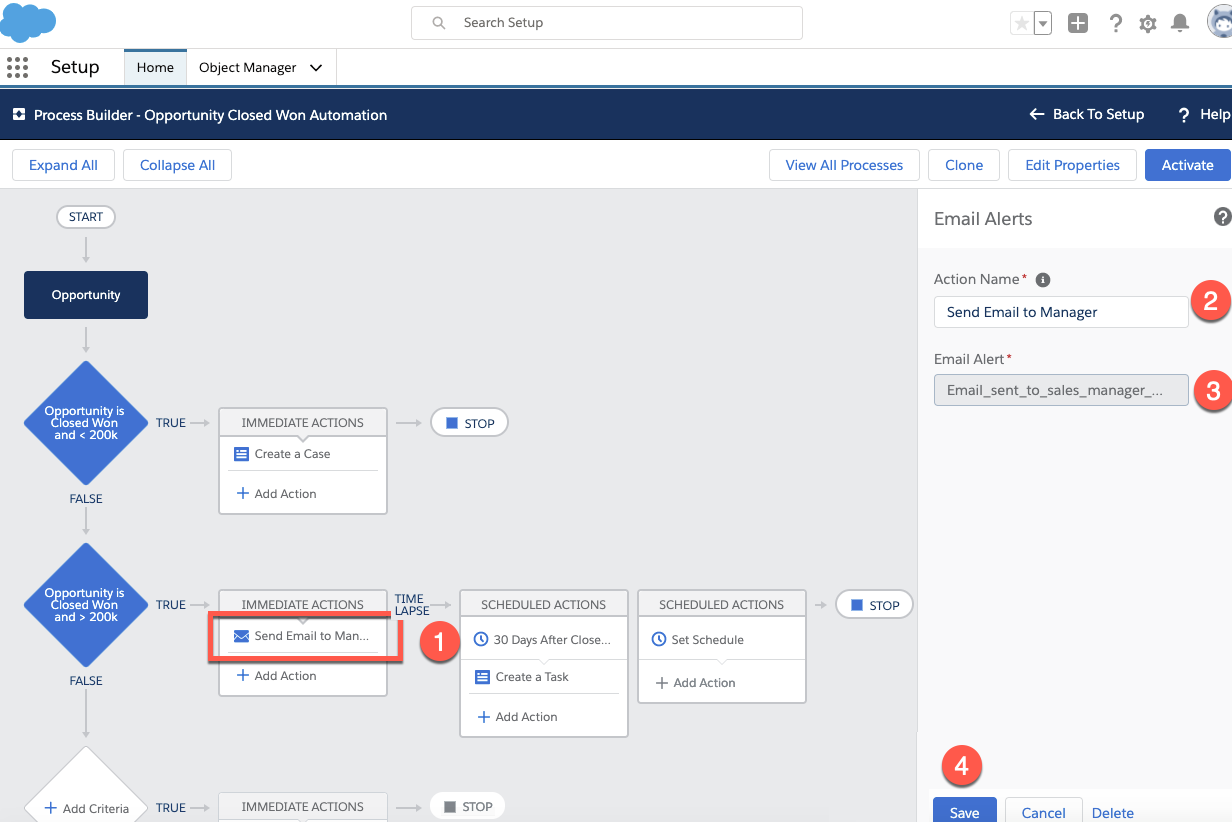The image size is (1232, 822).
Task: Click the STOP node after scheduled actions
Action: point(874,605)
